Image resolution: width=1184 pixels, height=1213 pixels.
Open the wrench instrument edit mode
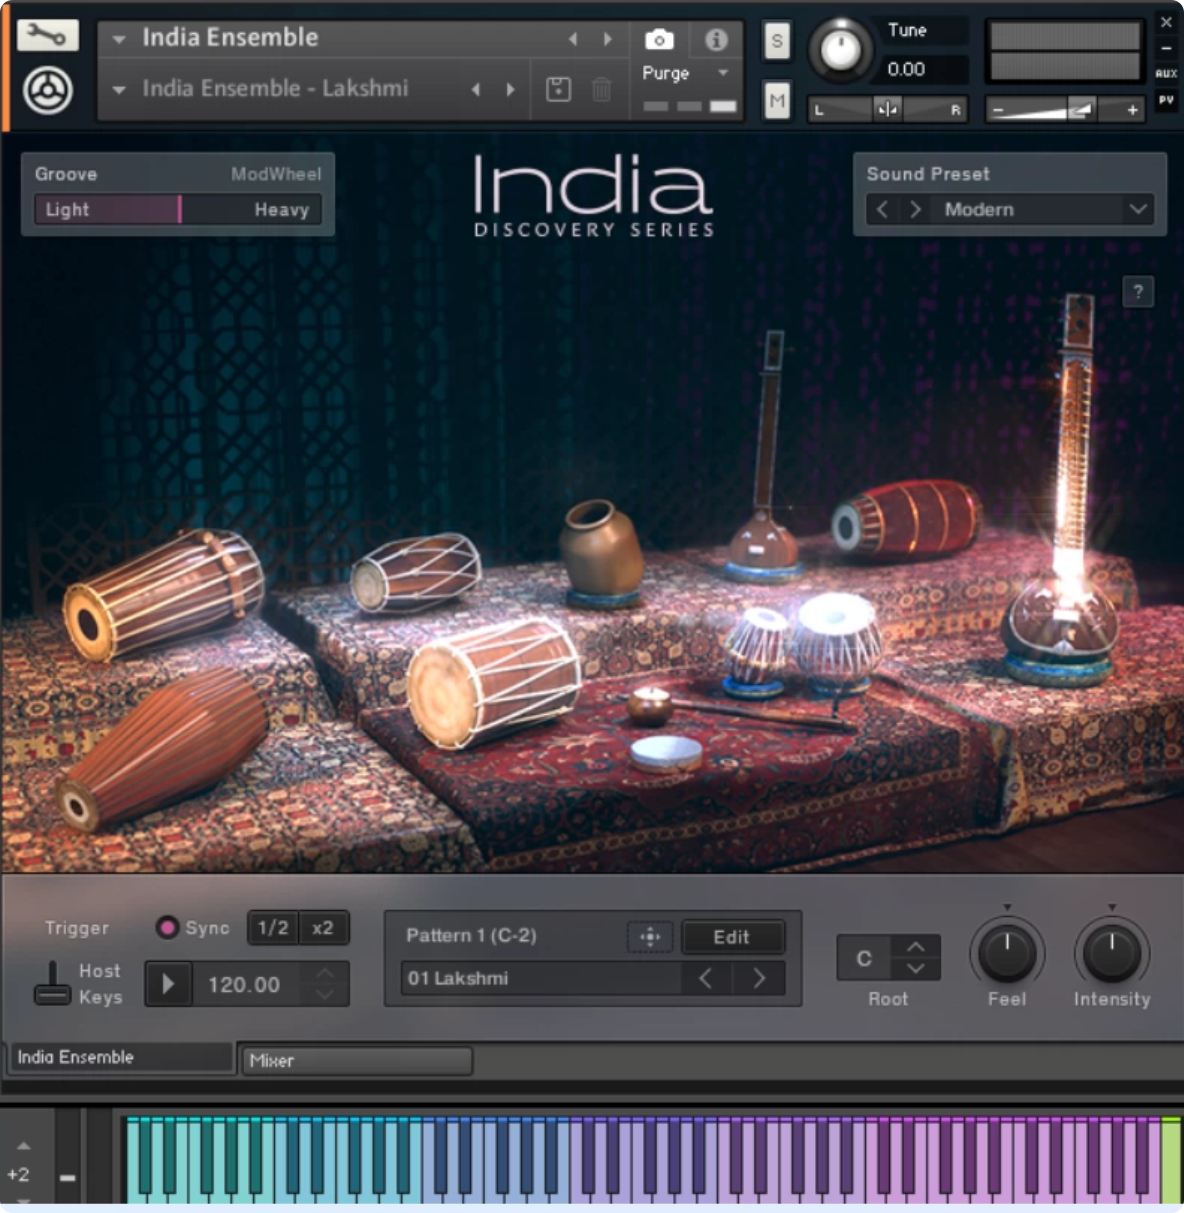pyautogui.click(x=47, y=35)
